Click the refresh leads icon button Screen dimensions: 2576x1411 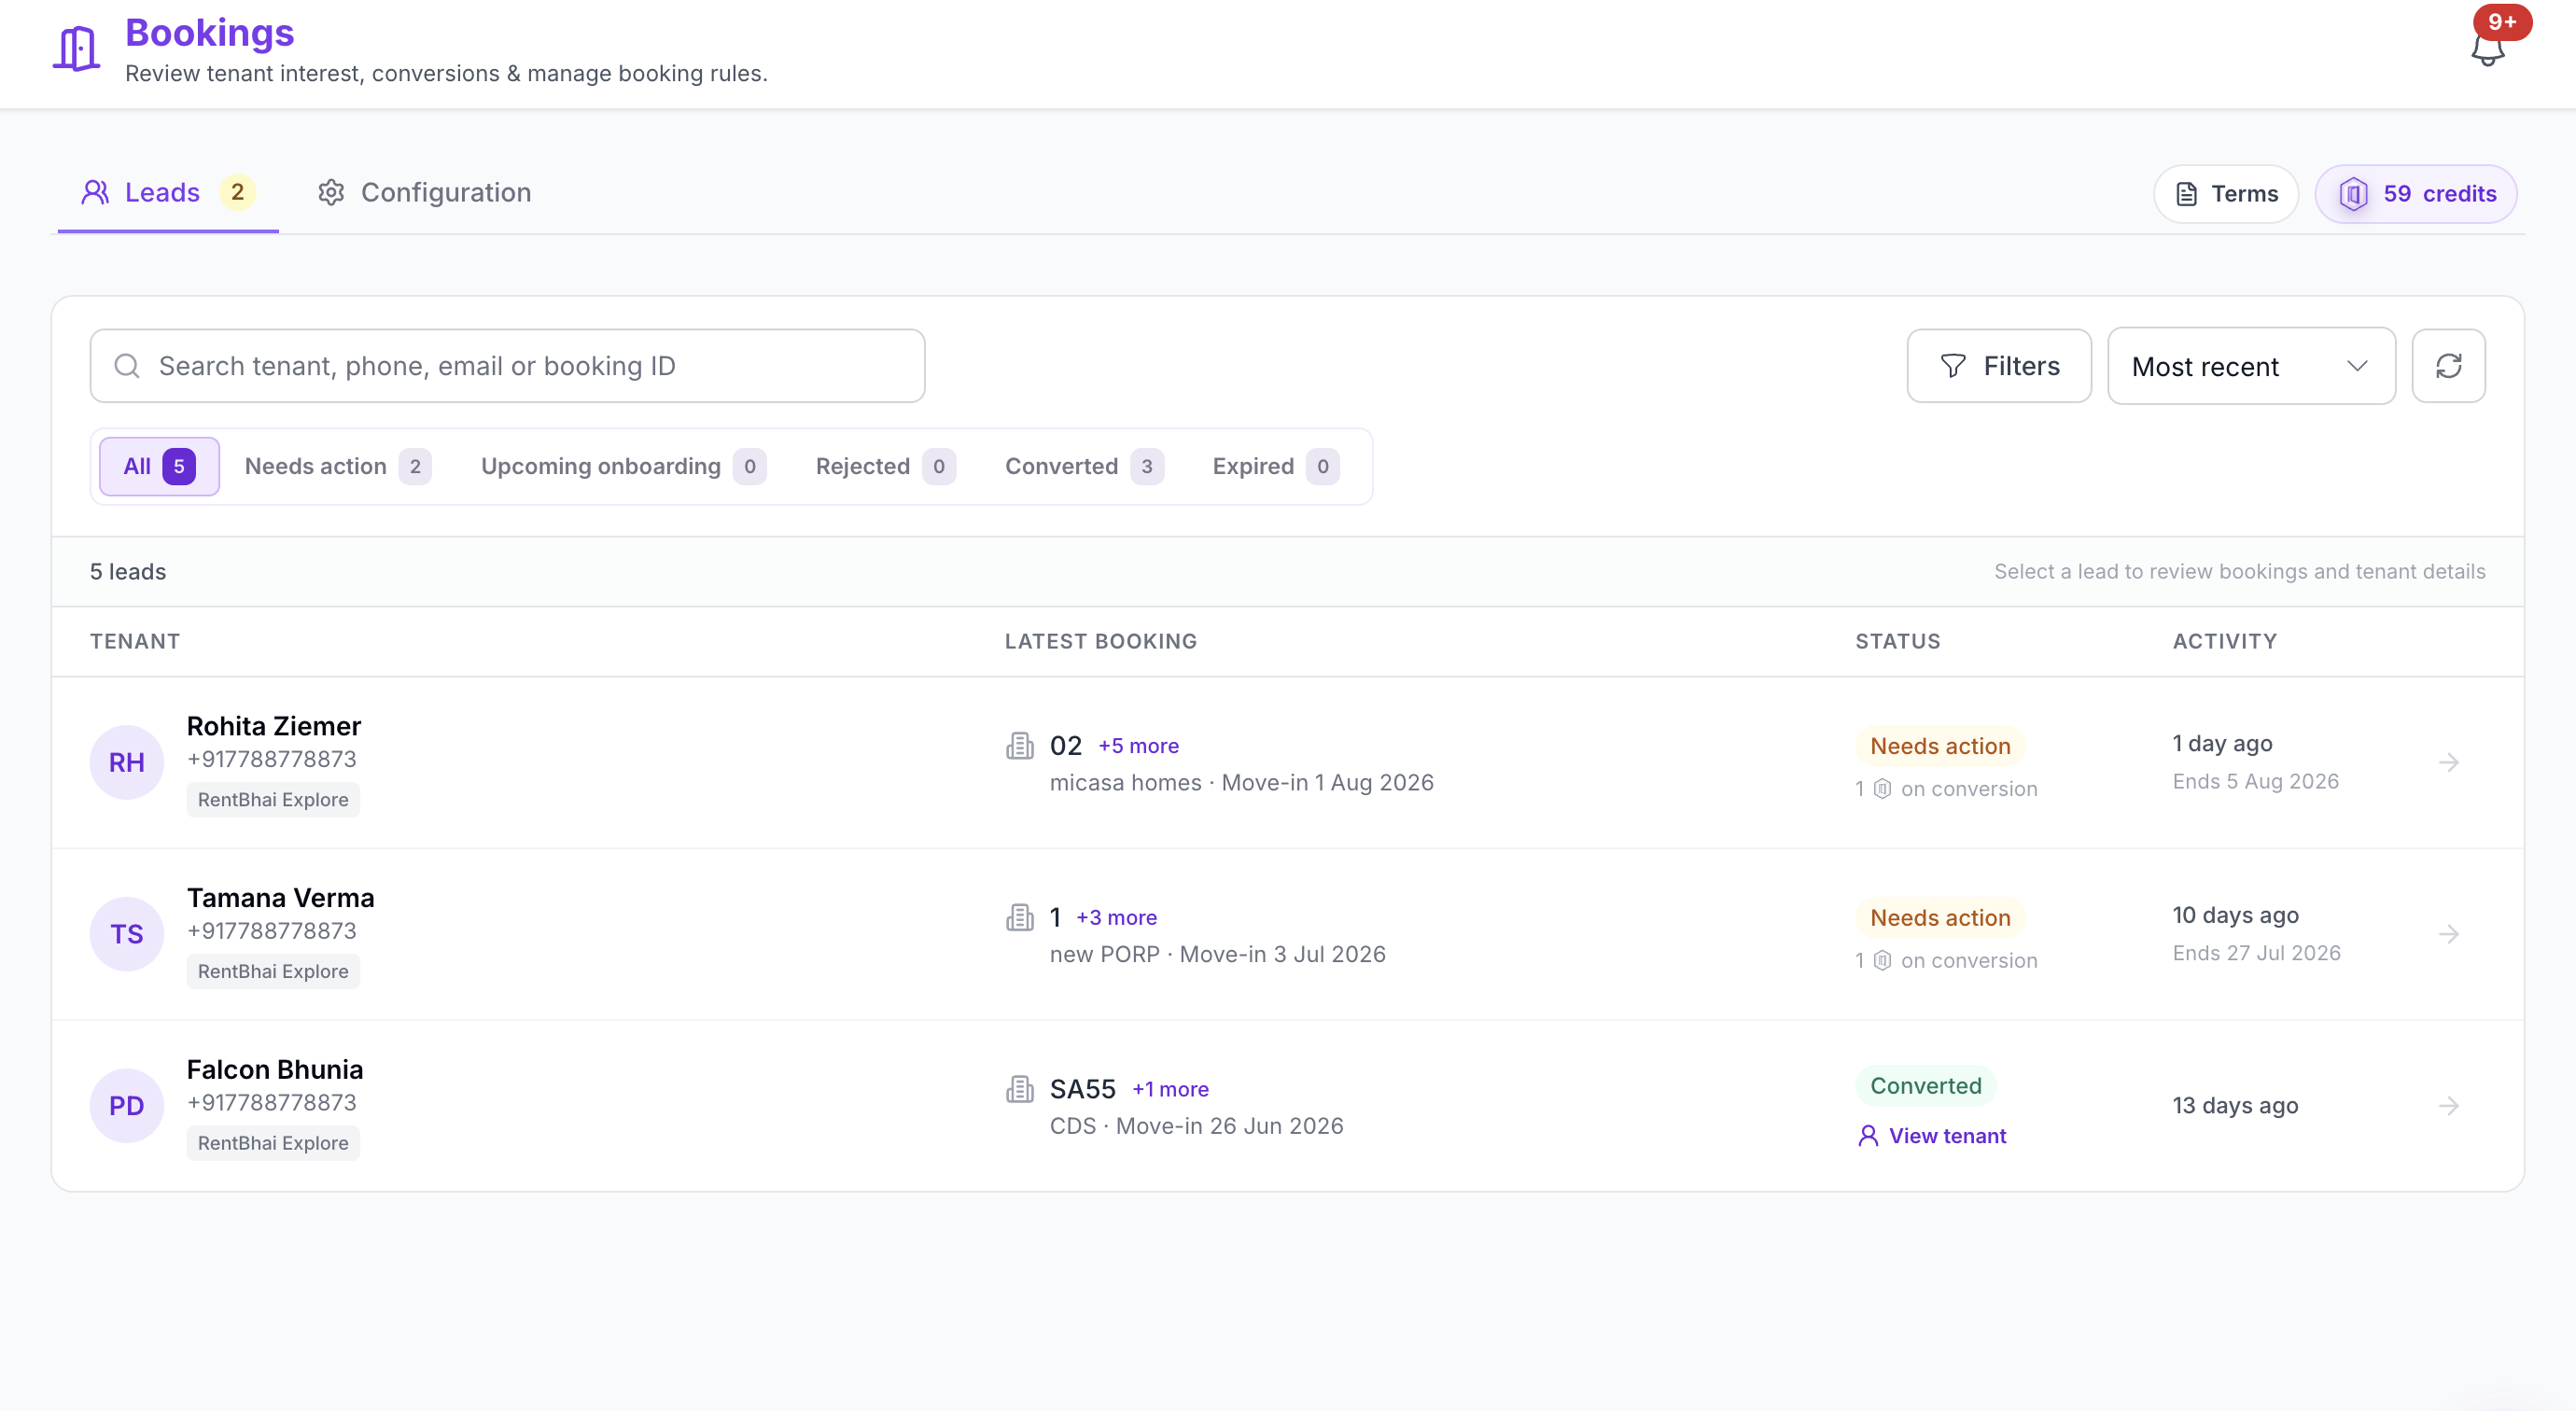point(2448,366)
